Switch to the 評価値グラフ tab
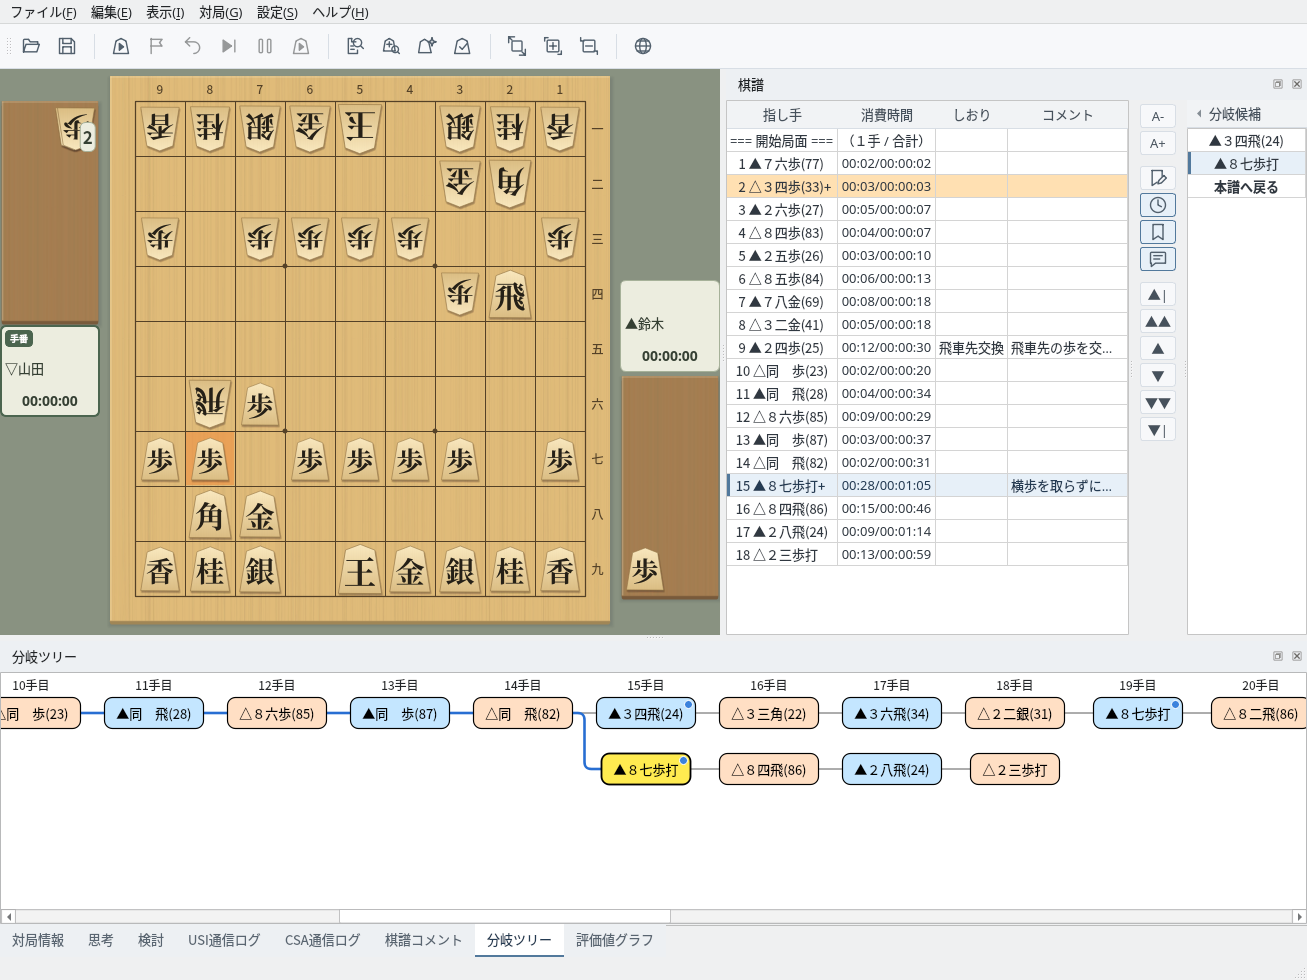The height and width of the screenshot is (980, 1307). tap(614, 940)
